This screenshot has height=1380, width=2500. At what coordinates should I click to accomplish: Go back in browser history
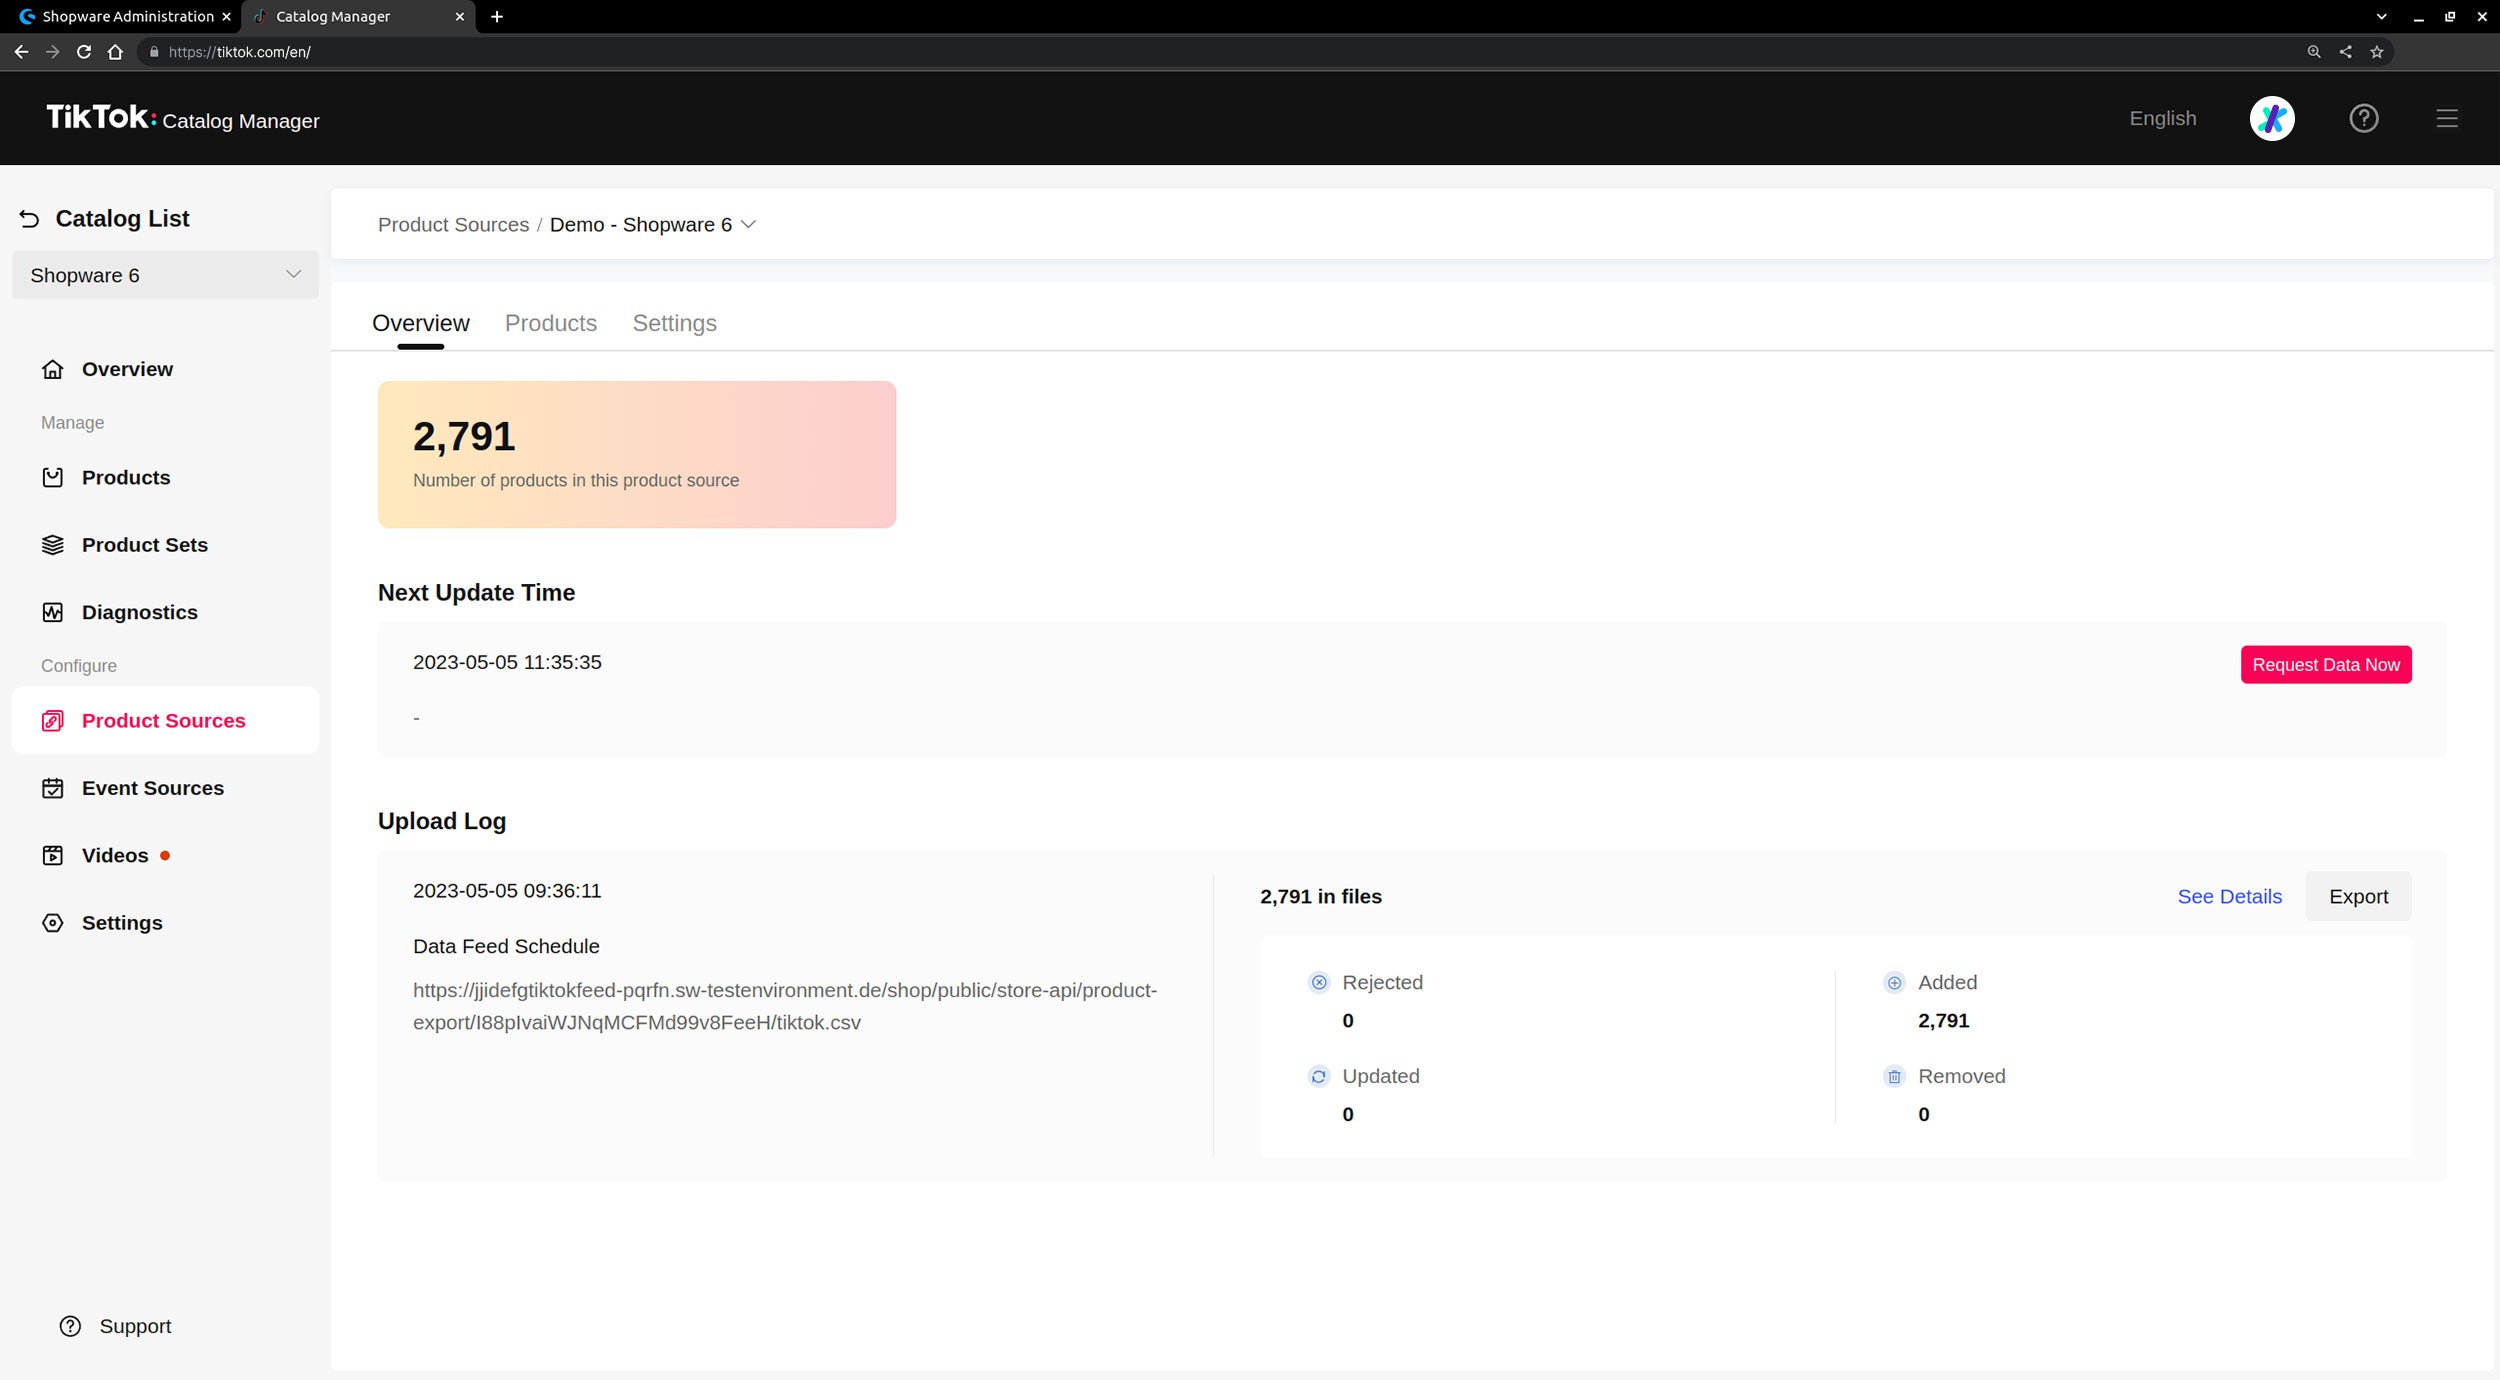[21, 52]
